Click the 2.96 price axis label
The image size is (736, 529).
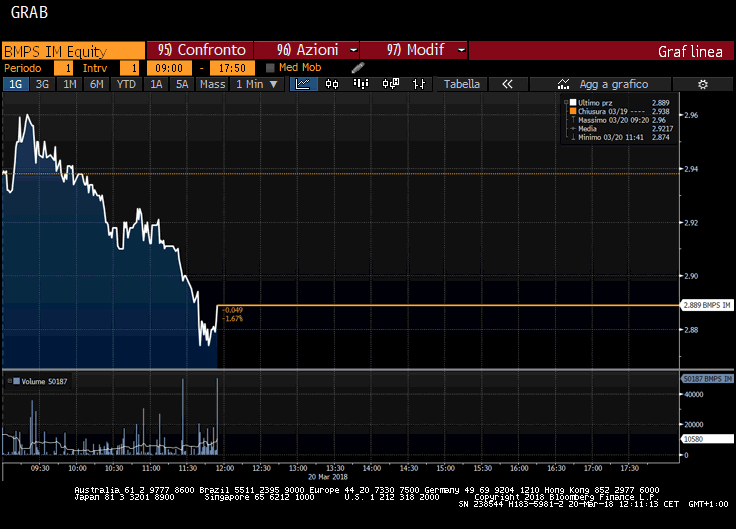pos(691,115)
